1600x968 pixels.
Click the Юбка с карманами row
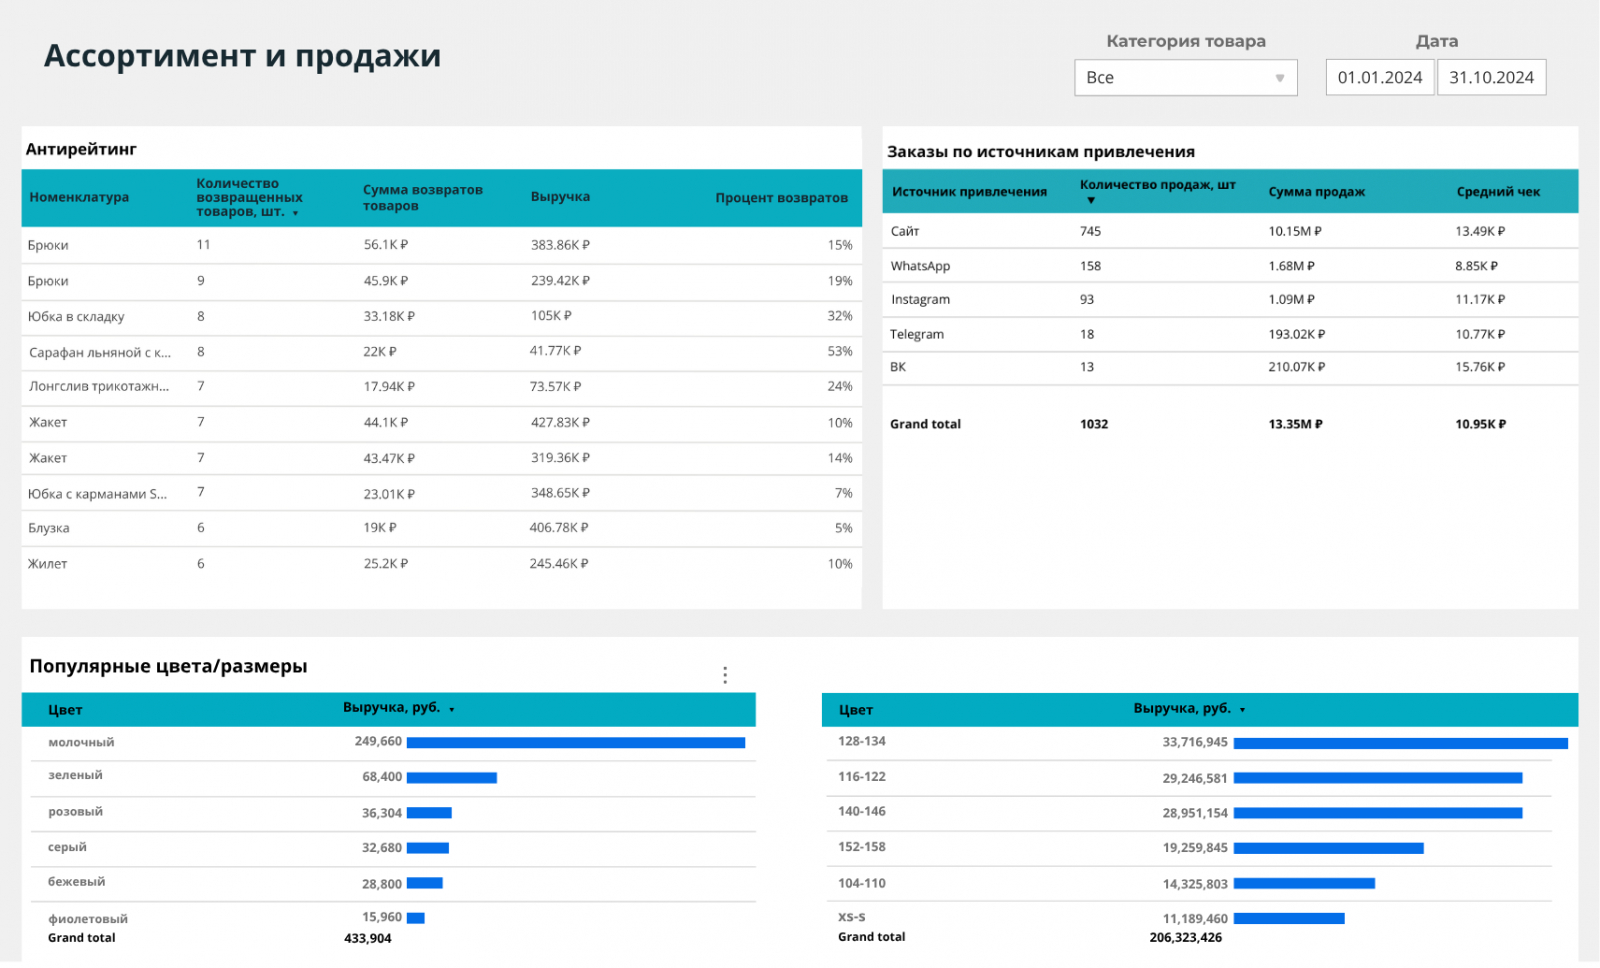click(441, 494)
